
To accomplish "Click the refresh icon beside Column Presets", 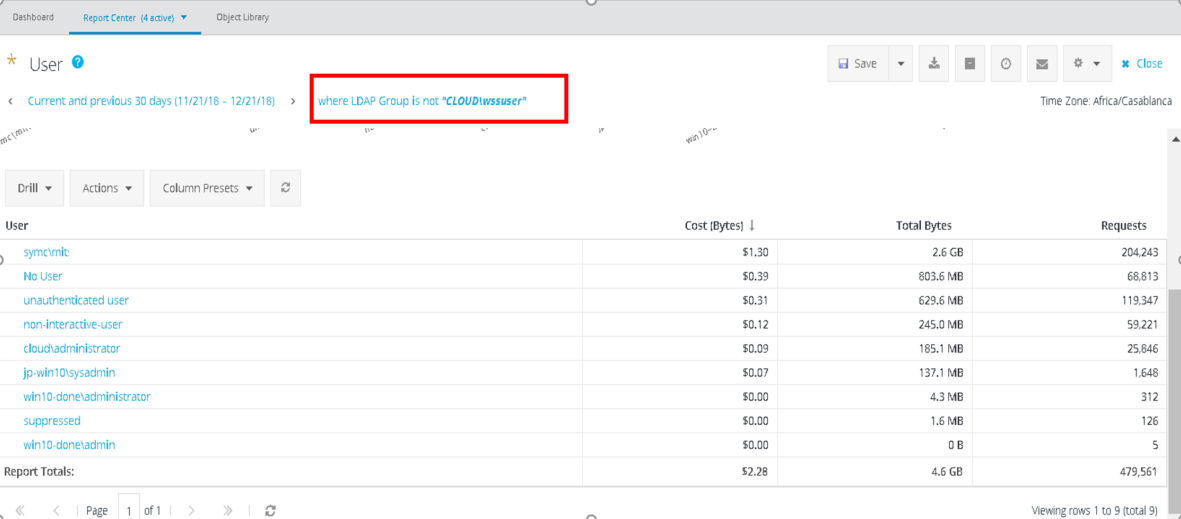I will (285, 188).
